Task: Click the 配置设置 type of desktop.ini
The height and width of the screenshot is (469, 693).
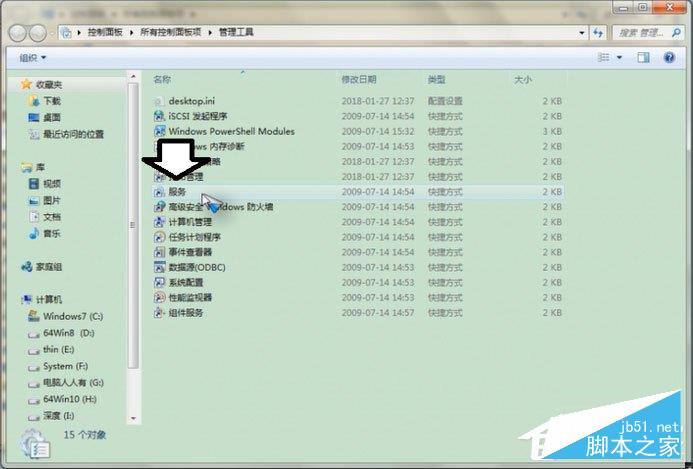Action: pyautogui.click(x=445, y=101)
